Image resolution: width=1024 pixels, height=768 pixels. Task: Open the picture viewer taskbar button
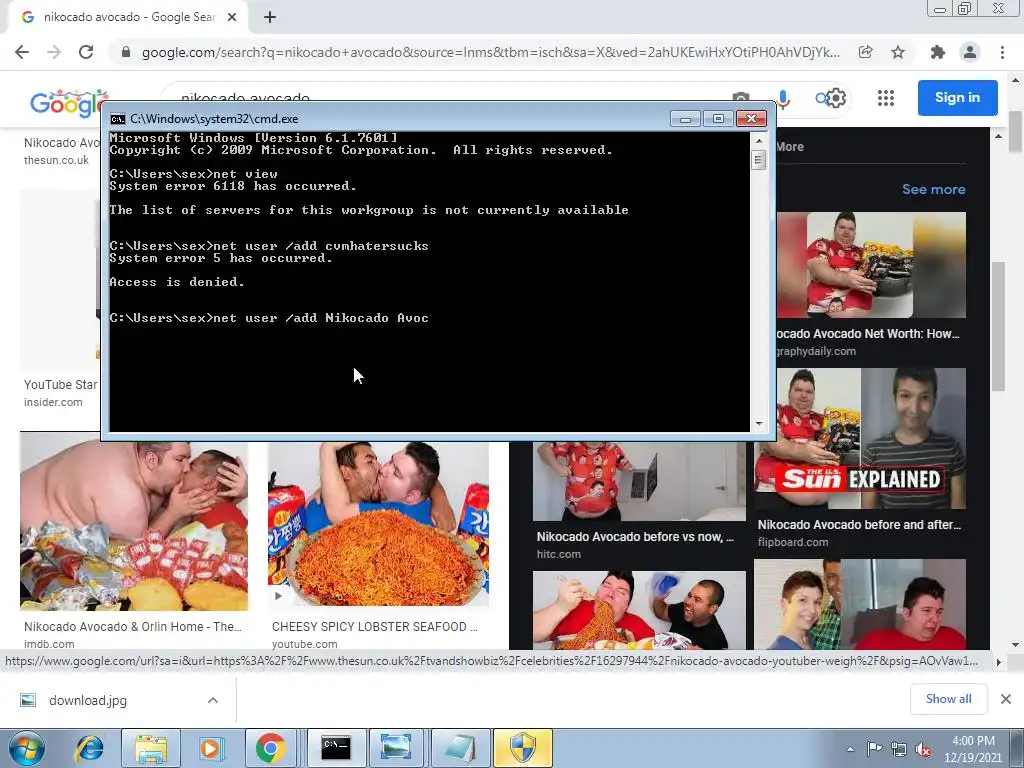pos(397,748)
